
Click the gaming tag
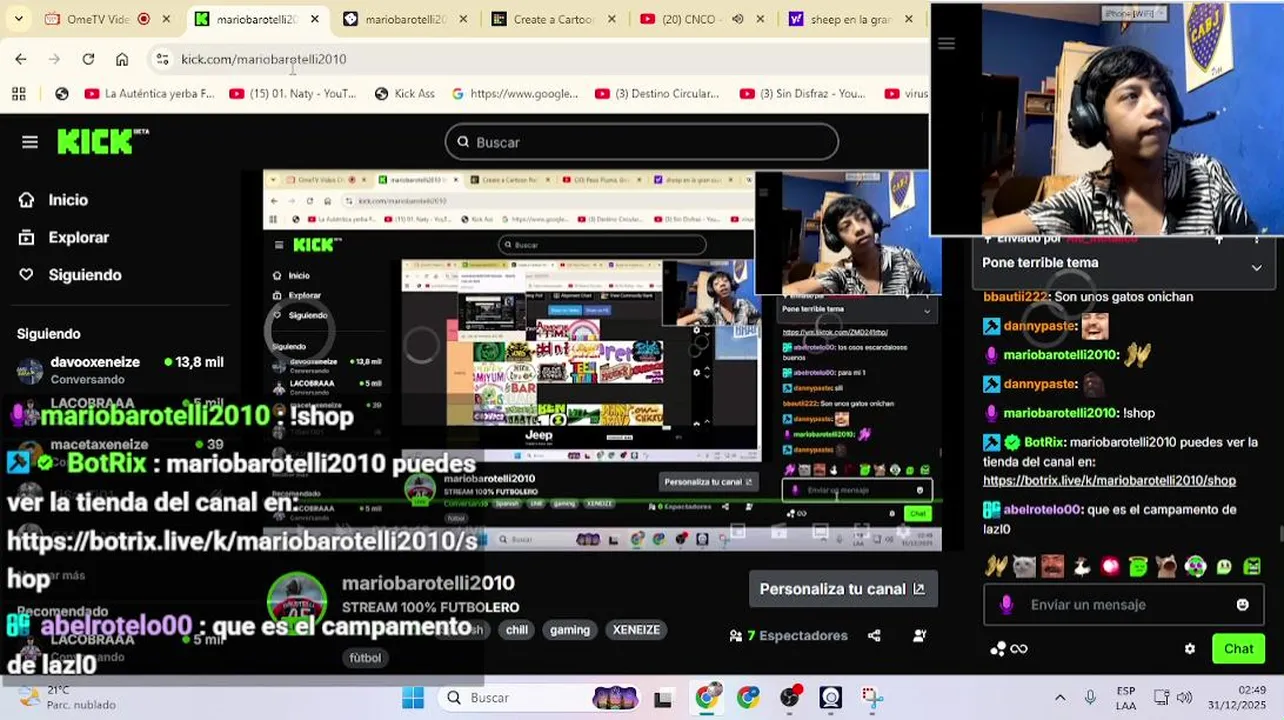pos(570,630)
